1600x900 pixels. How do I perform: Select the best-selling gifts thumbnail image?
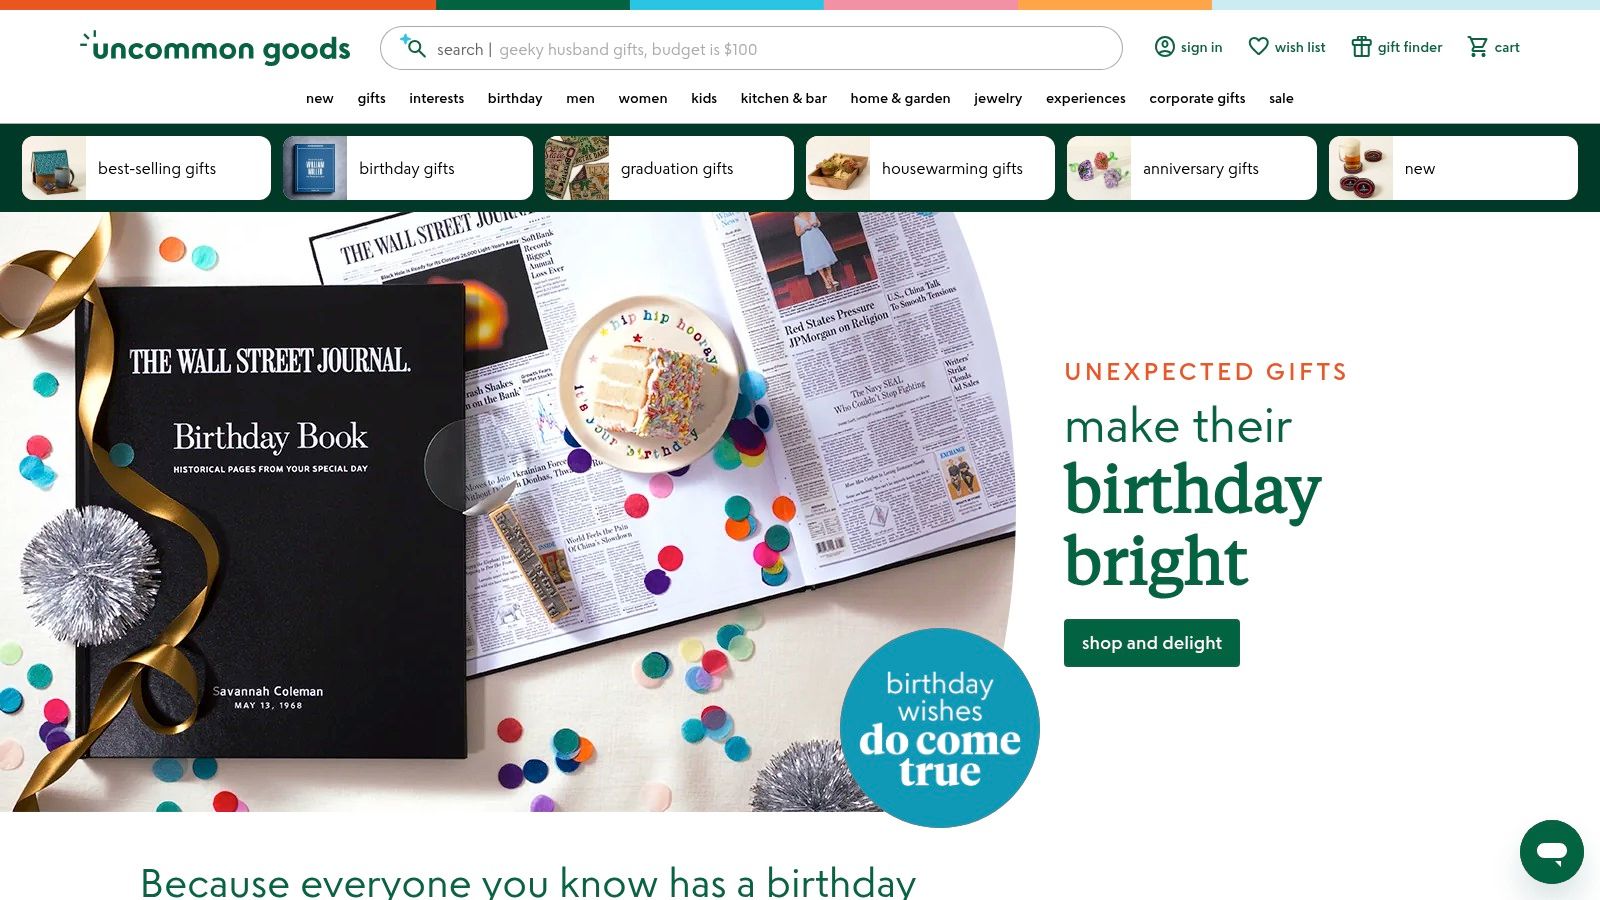tap(54, 168)
